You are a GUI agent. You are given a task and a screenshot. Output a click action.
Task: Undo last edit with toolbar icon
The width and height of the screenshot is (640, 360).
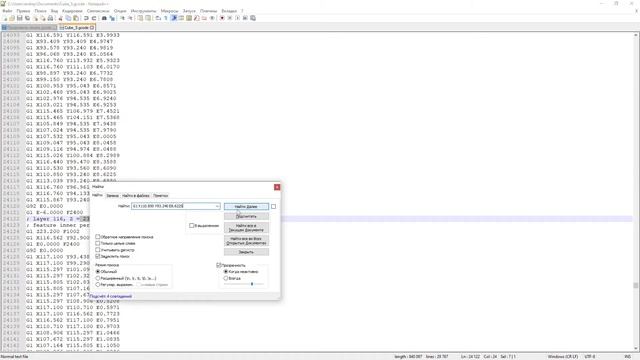[x=86, y=18]
